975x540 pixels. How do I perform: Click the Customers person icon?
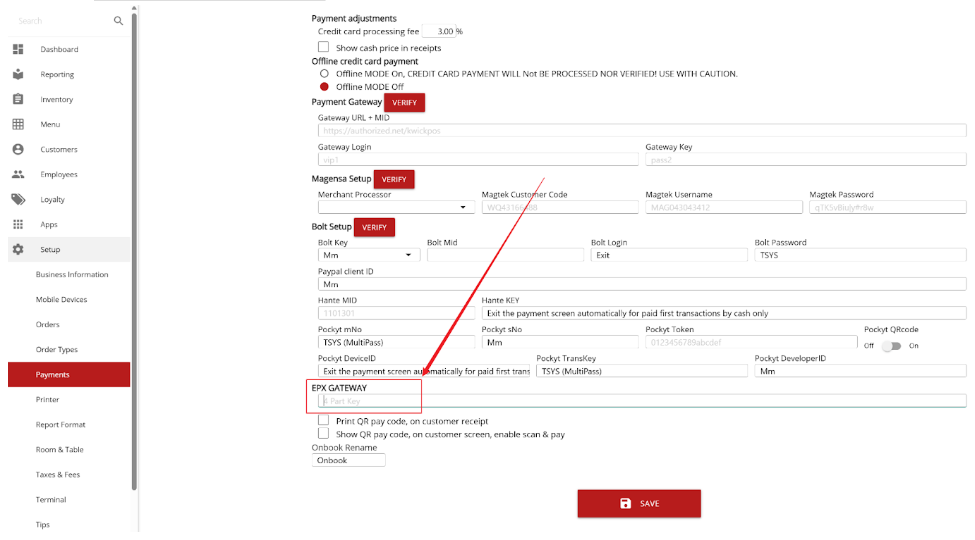(x=18, y=149)
